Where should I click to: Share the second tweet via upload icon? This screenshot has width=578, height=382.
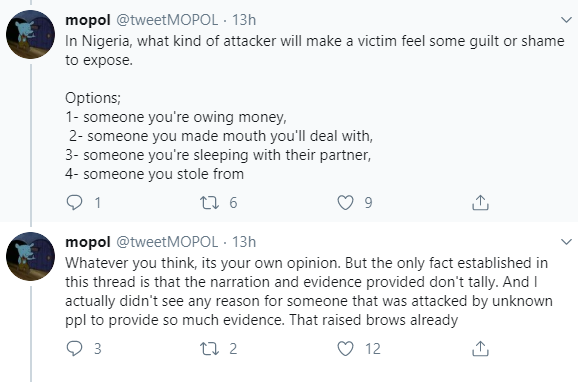480,348
